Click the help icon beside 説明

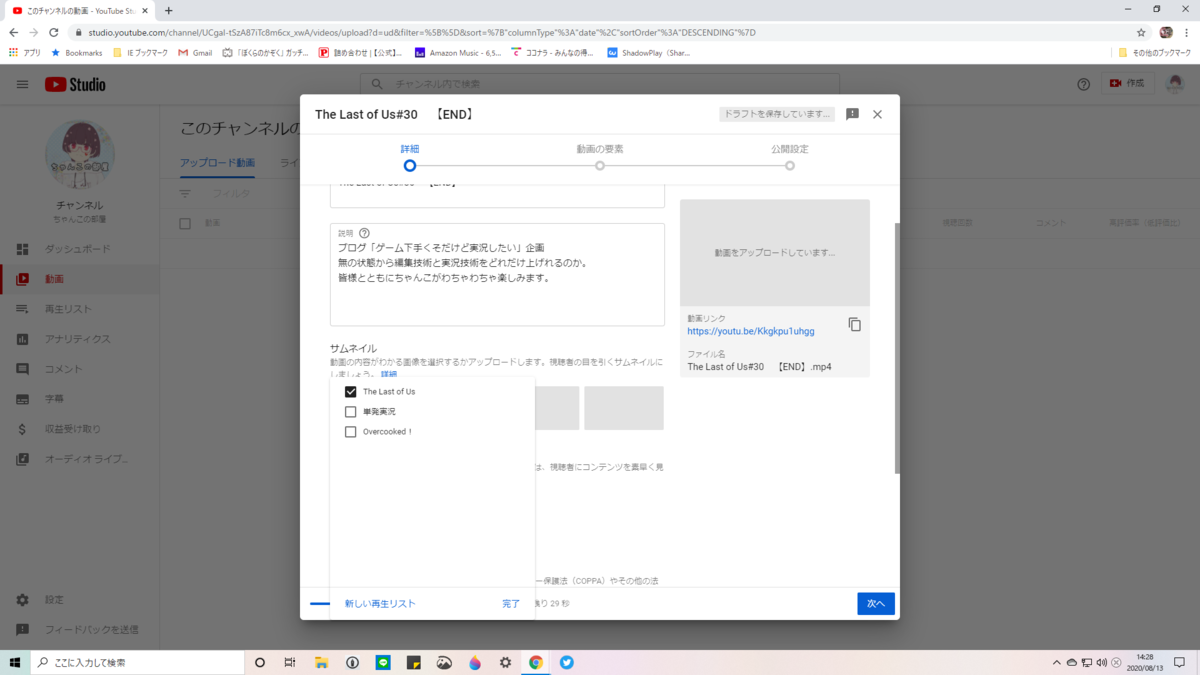[x=364, y=233]
